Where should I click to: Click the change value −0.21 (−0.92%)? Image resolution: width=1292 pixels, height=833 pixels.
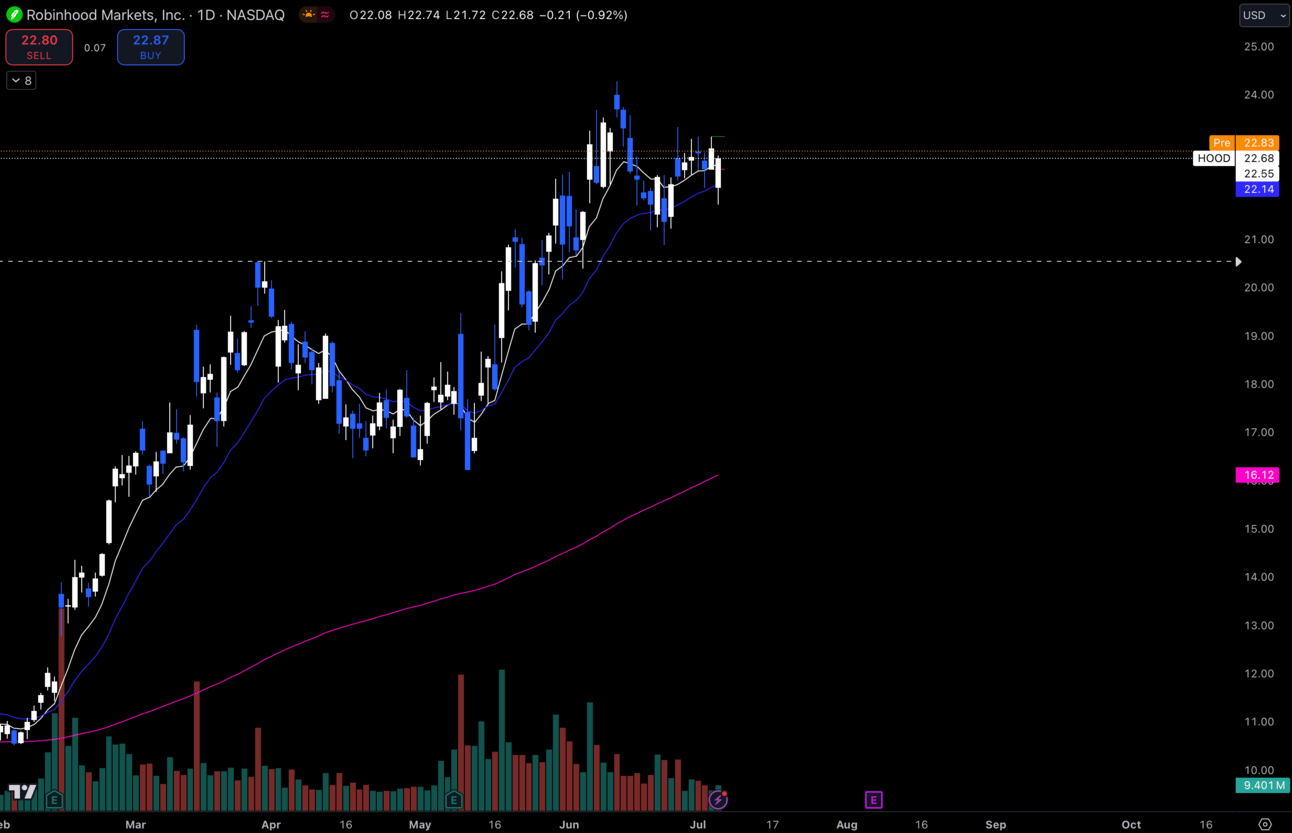(x=584, y=15)
